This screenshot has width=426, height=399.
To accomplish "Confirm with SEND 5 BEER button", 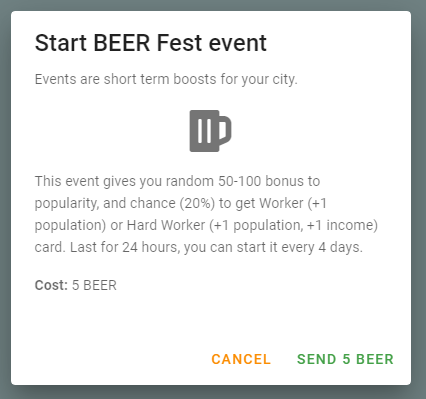I will [x=345, y=359].
